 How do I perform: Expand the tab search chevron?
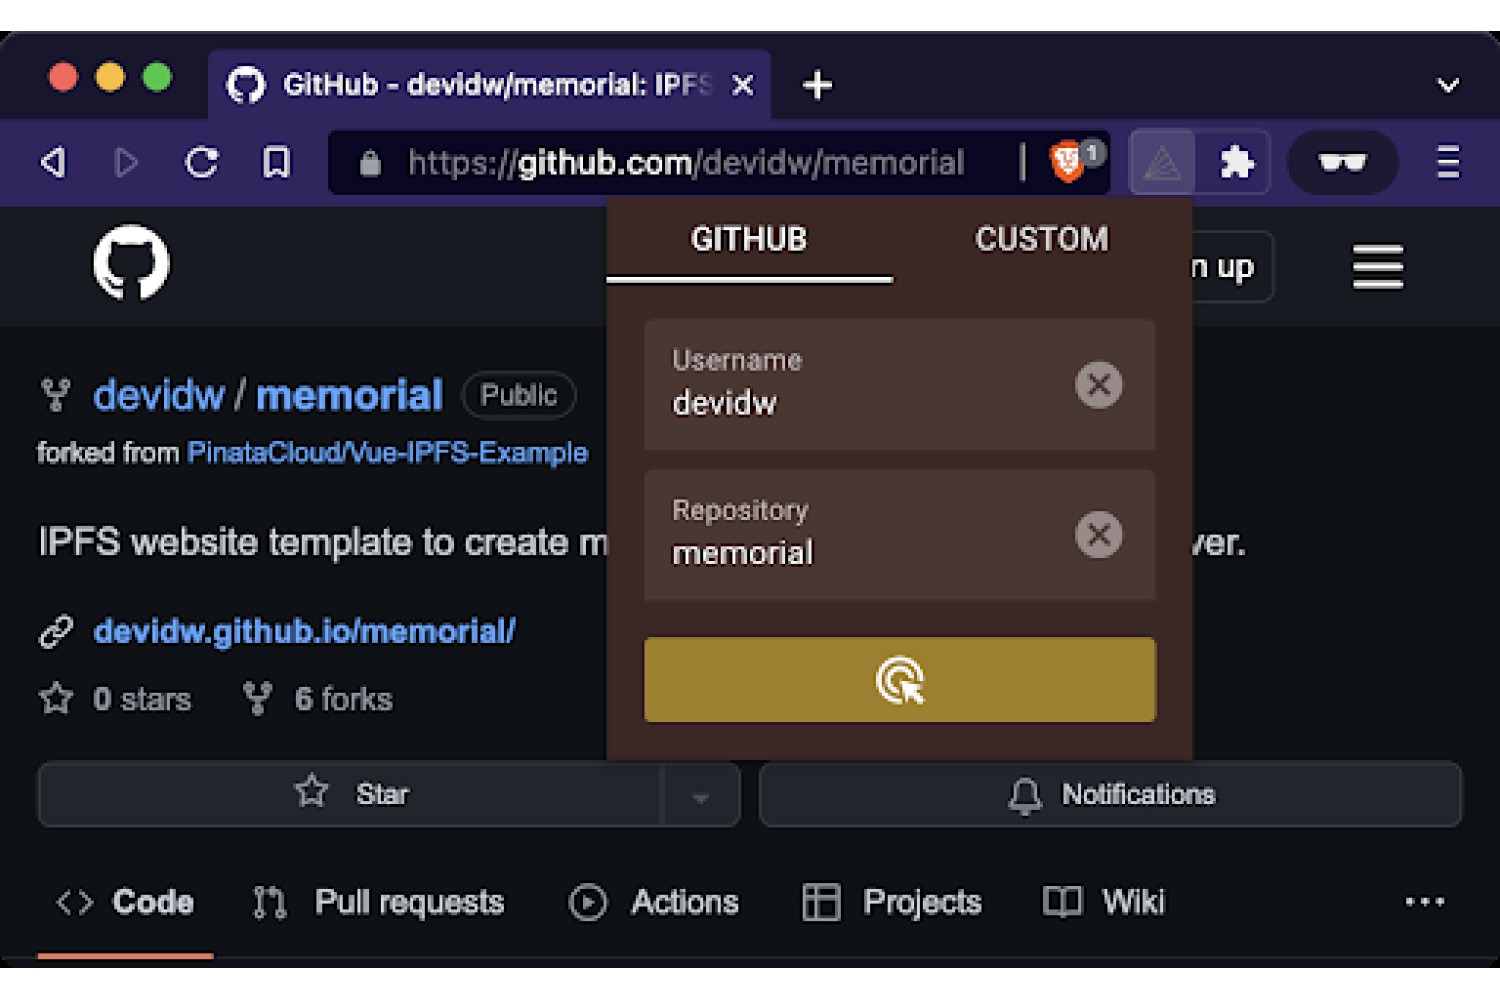pyautogui.click(x=1448, y=86)
